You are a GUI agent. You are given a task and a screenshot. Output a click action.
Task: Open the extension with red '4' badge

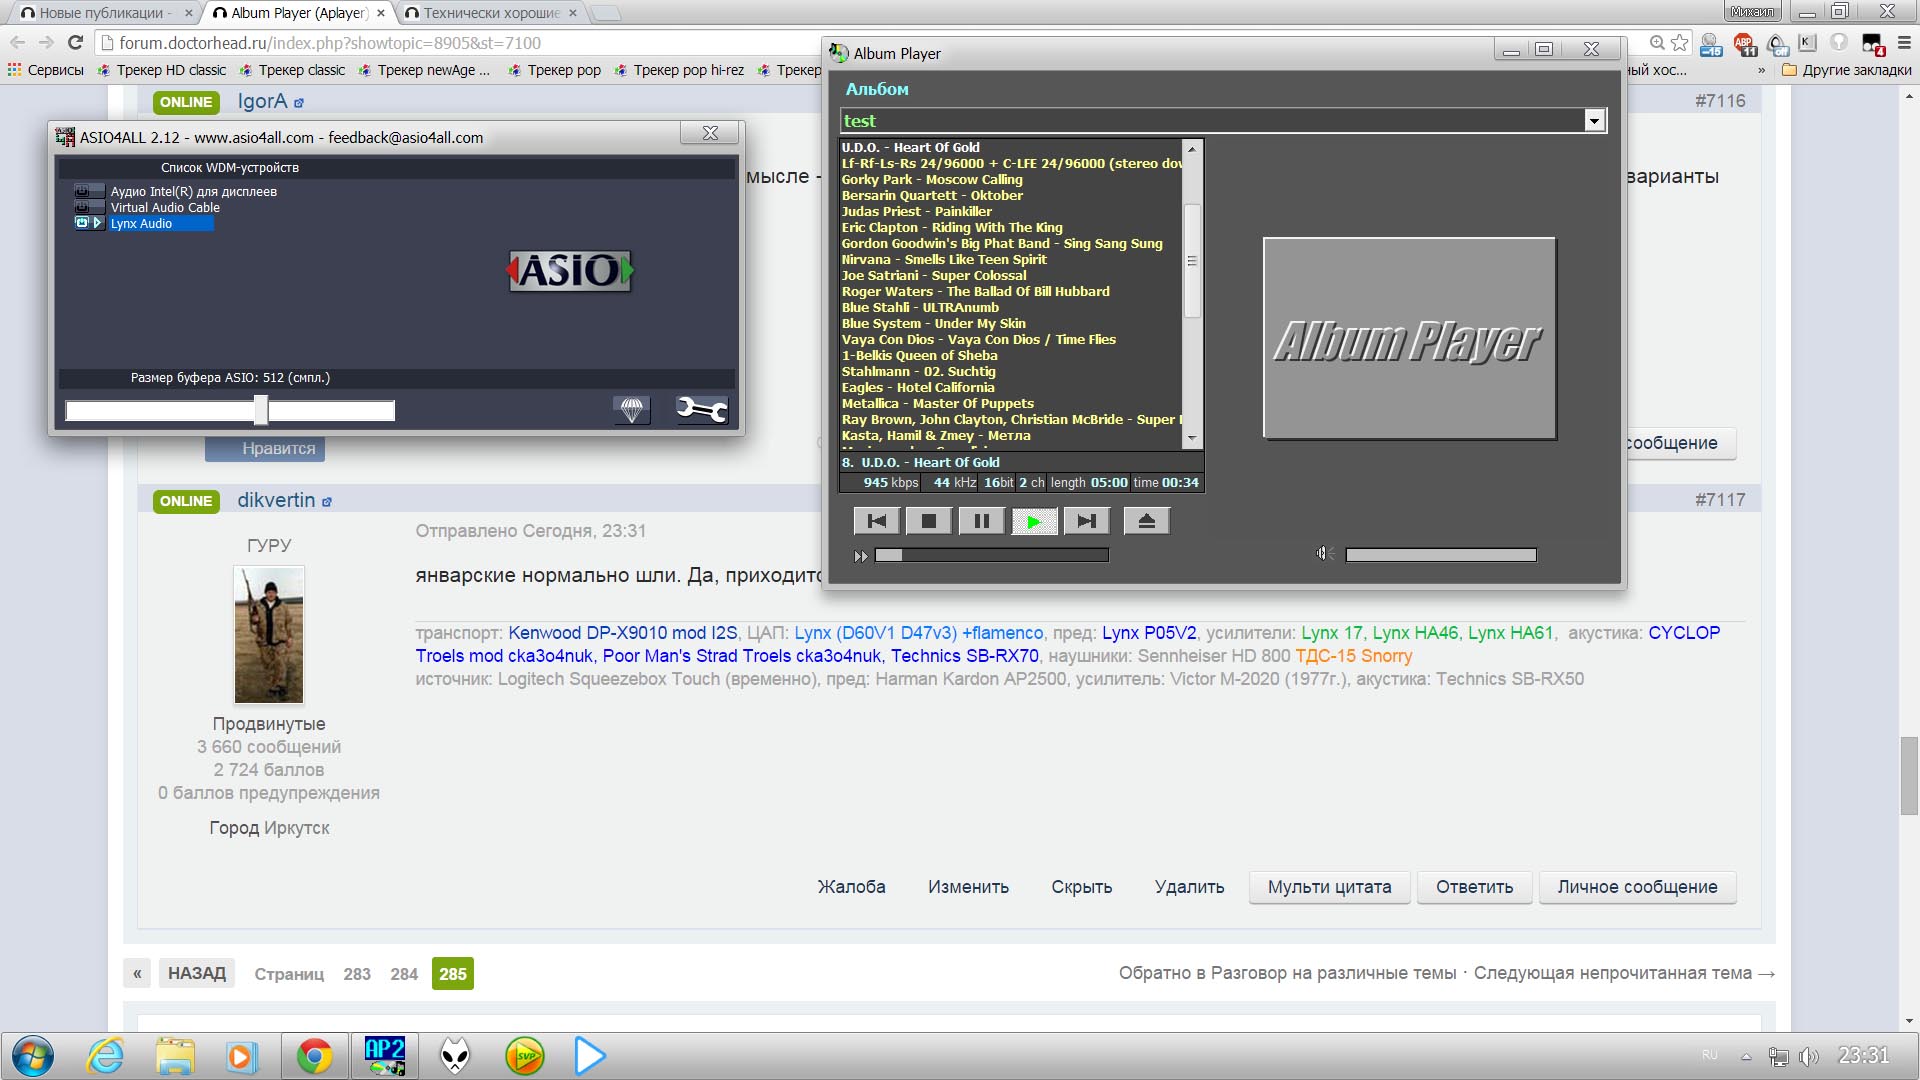(x=1873, y=44)
